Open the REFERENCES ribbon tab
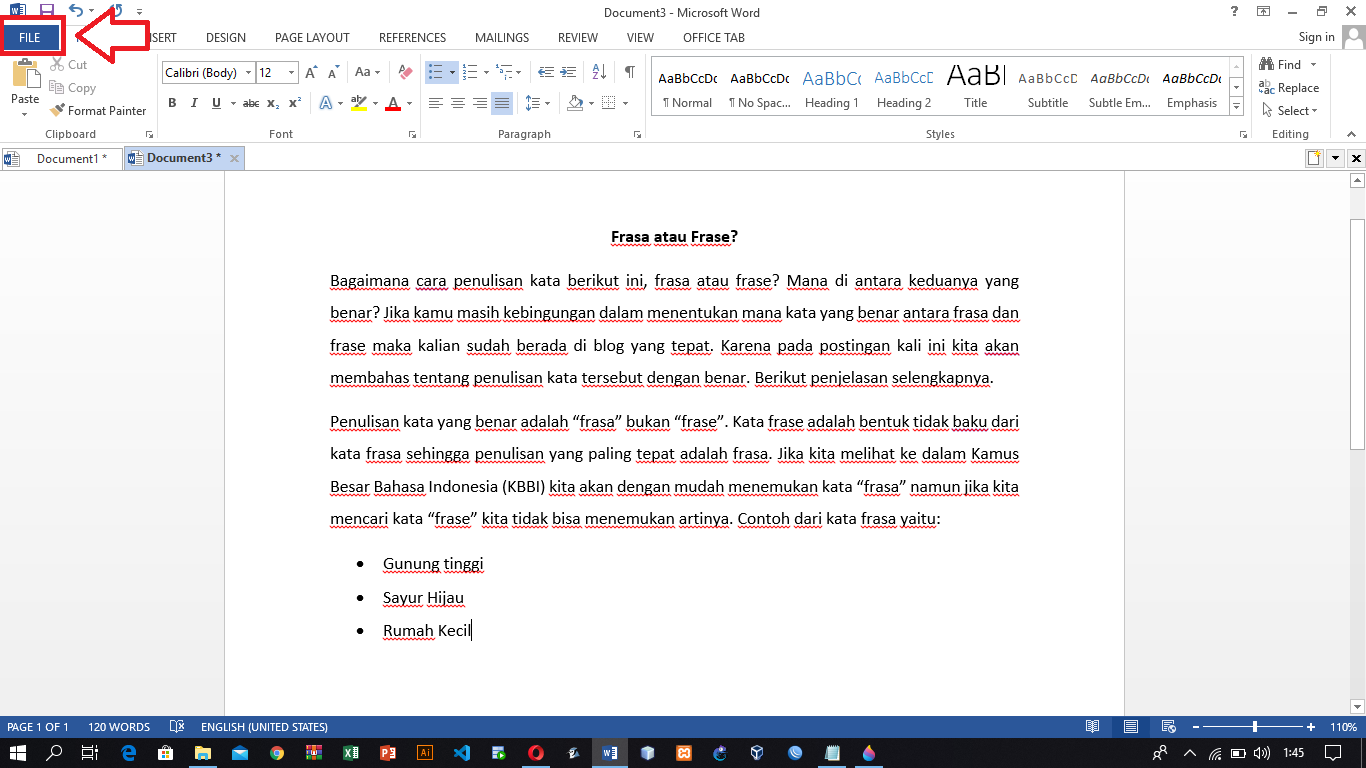This screenshot has height=768, width=1366. (412, 38)
